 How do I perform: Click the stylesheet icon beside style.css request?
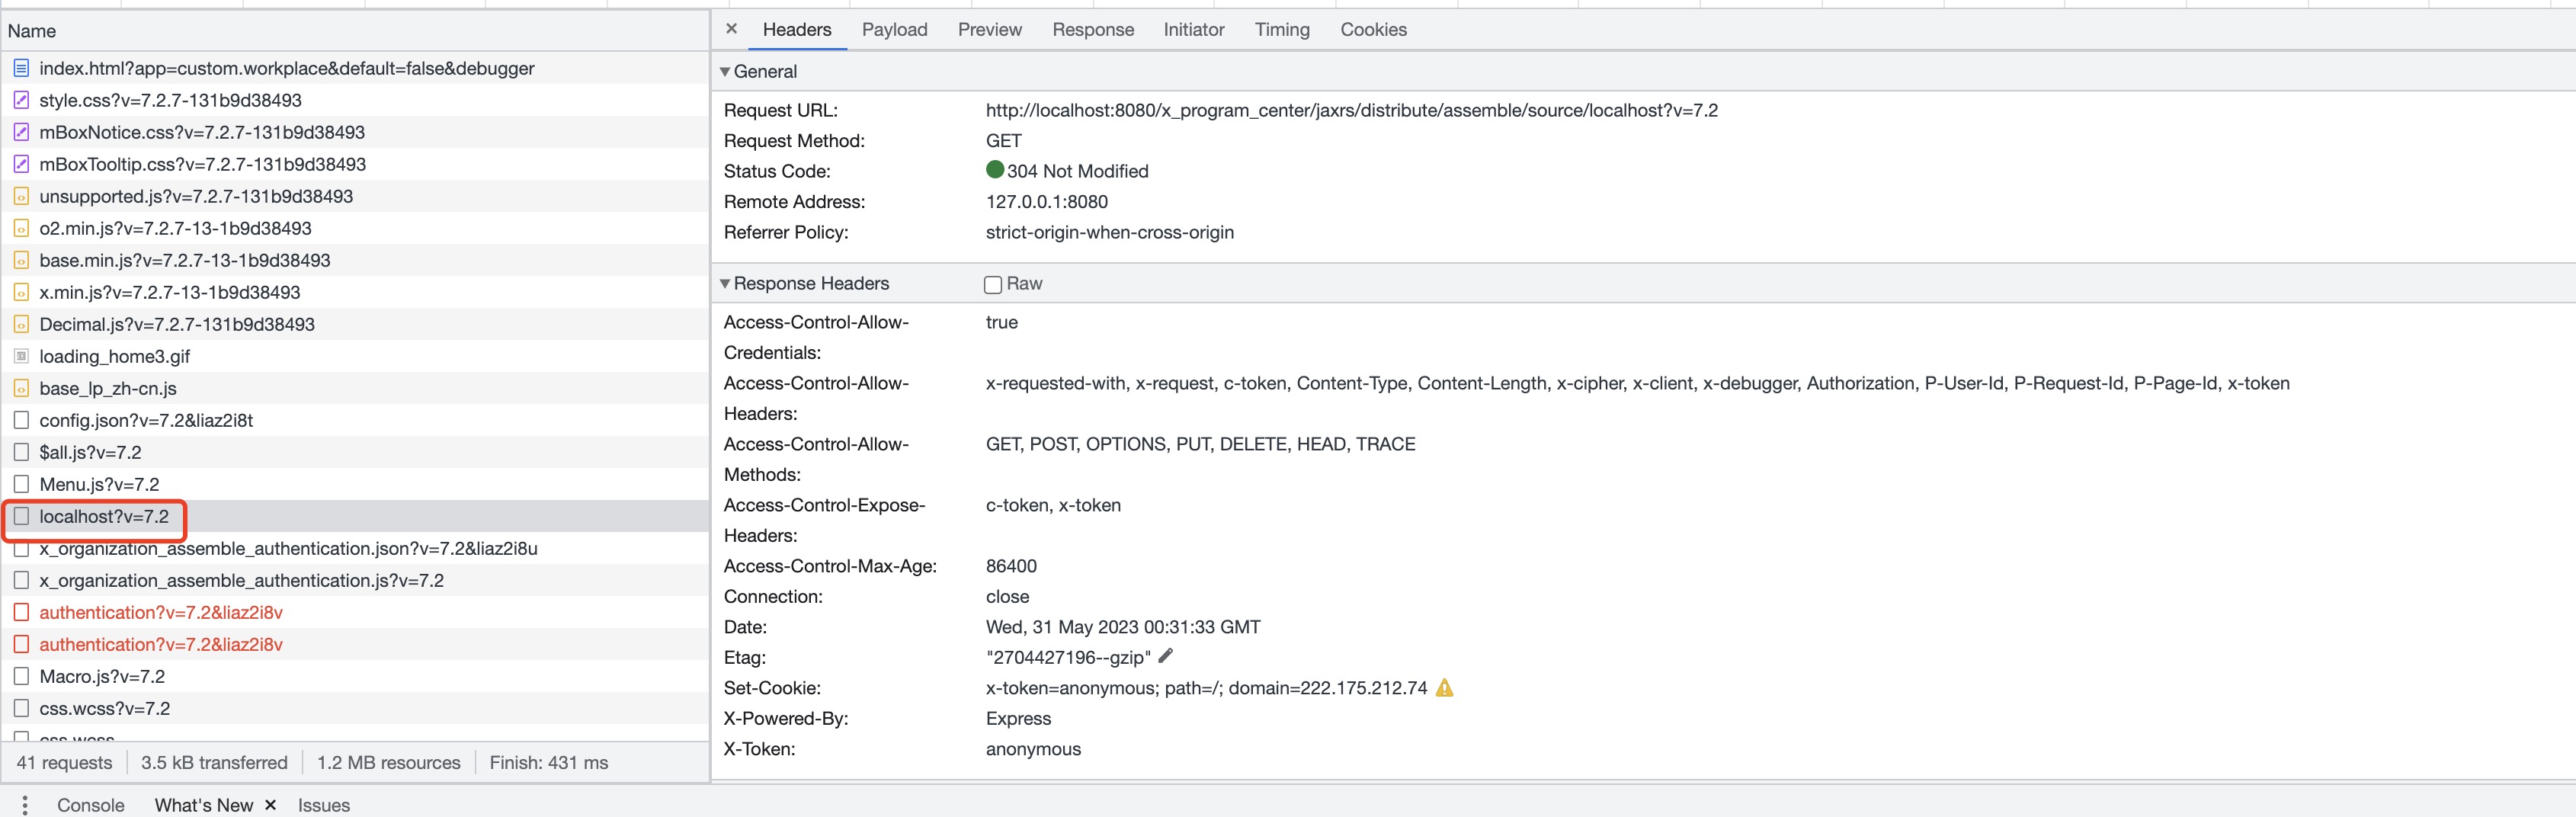21,100
